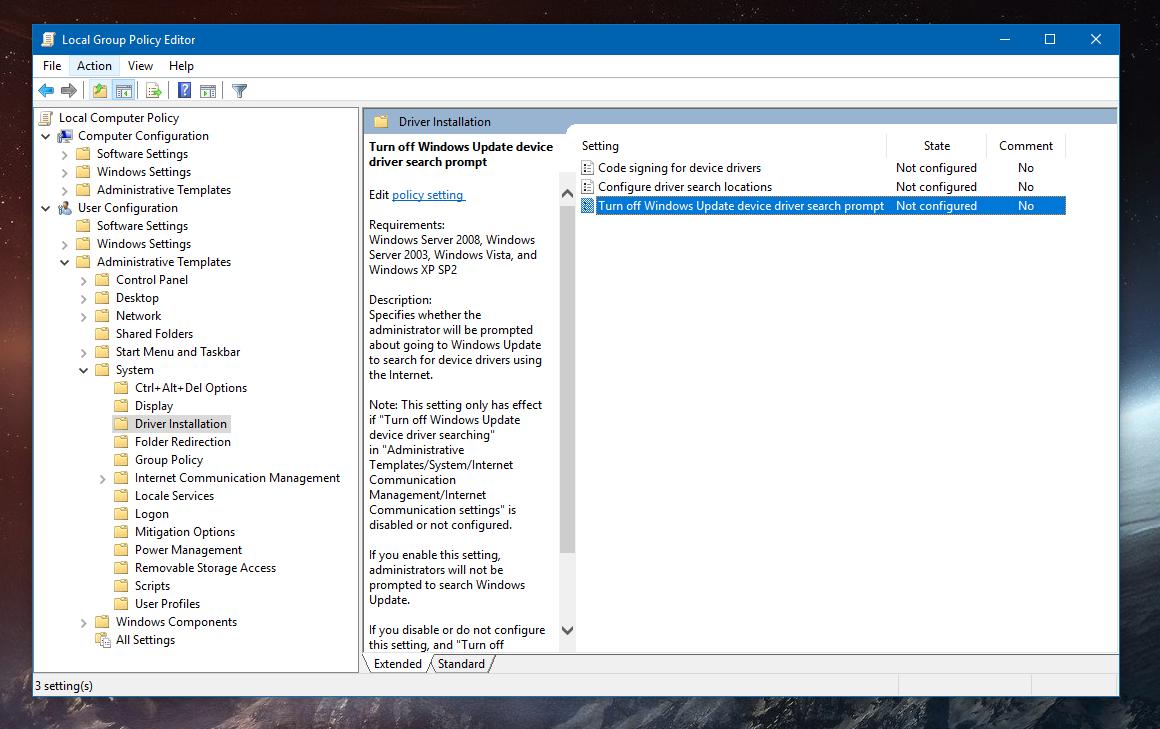The image size is (1160, 729).
Task: Select Locale Services in the tree
Action: (x=174, y=496)
